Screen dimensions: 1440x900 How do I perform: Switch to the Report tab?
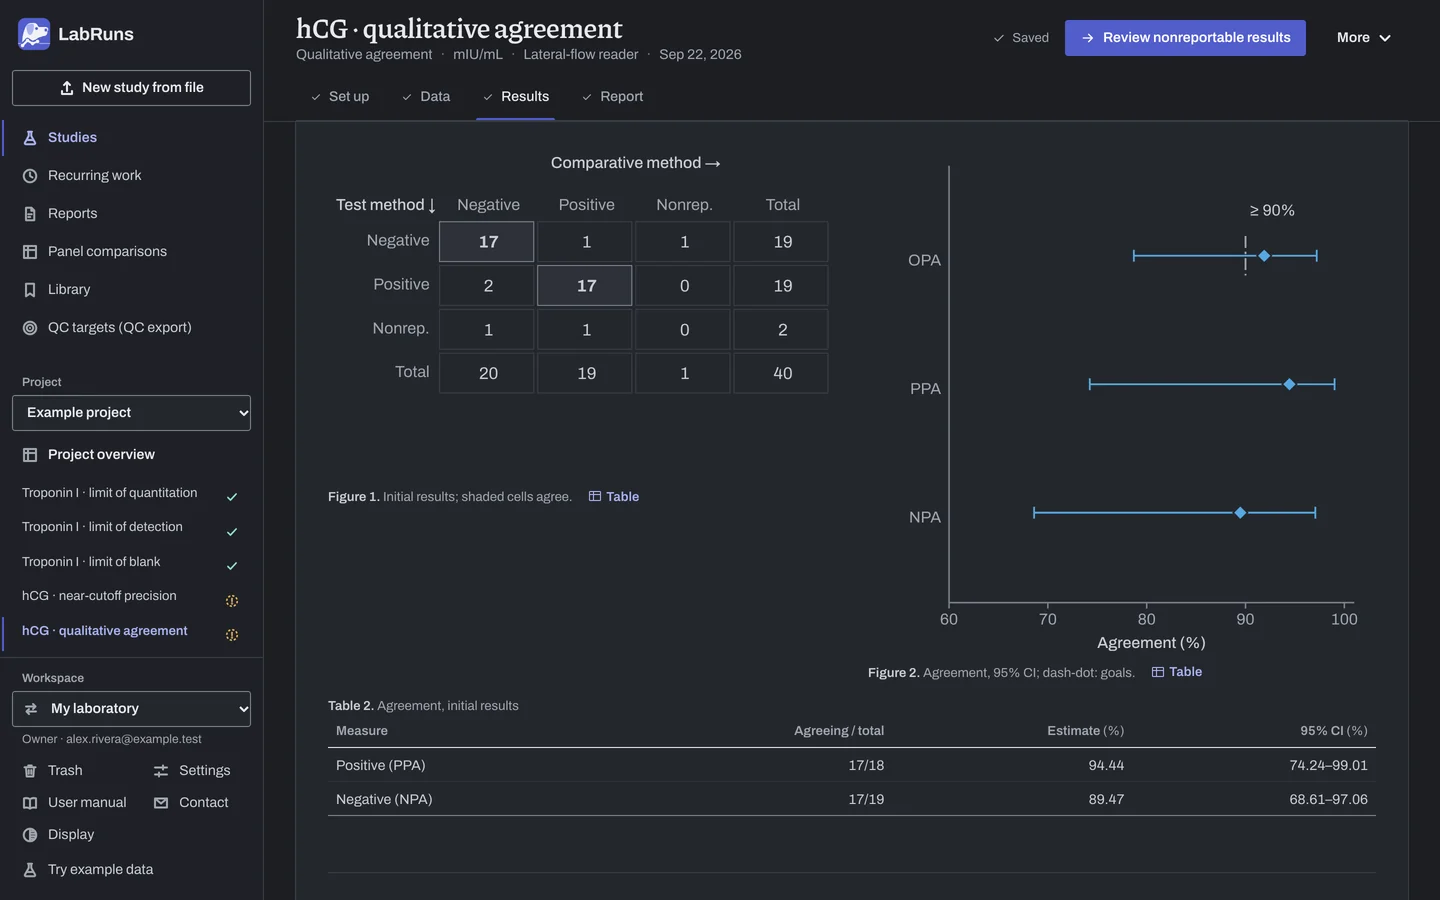[612, 96]
